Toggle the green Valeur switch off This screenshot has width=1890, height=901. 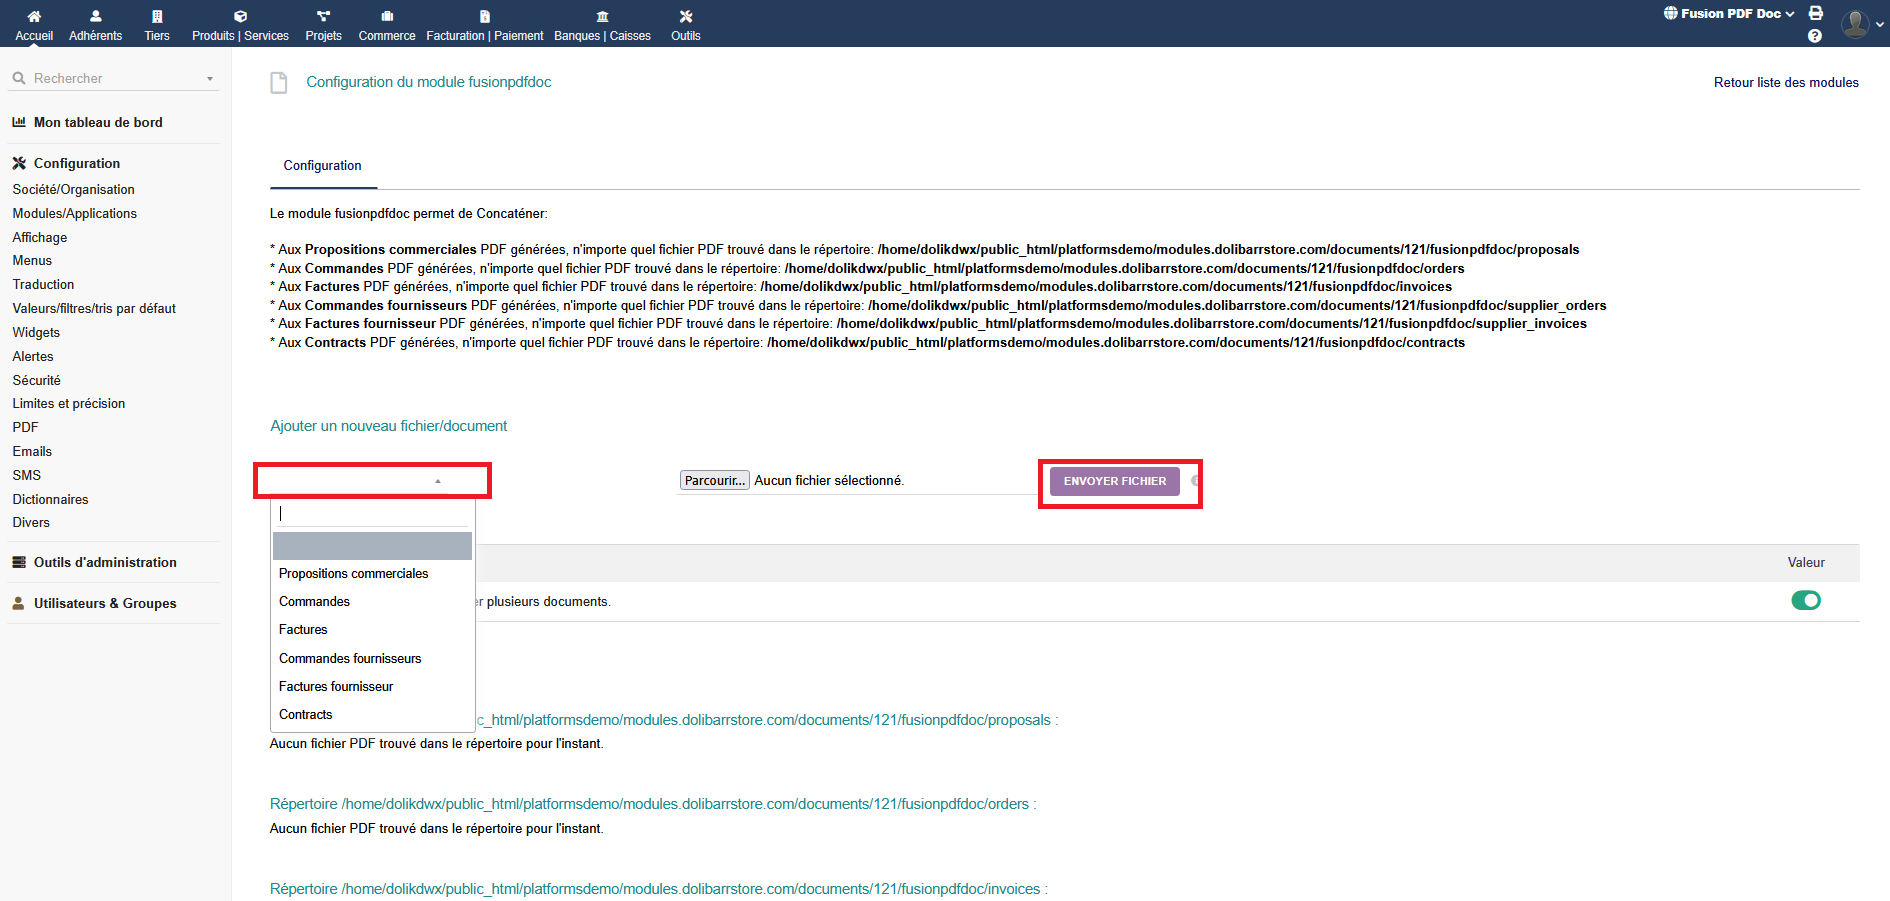1805,600
